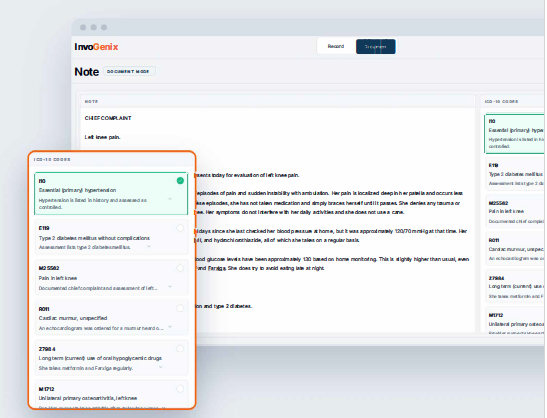
Task: Click 'She takes metformin and Farxiga regularly' text
Action: [86, 368]
